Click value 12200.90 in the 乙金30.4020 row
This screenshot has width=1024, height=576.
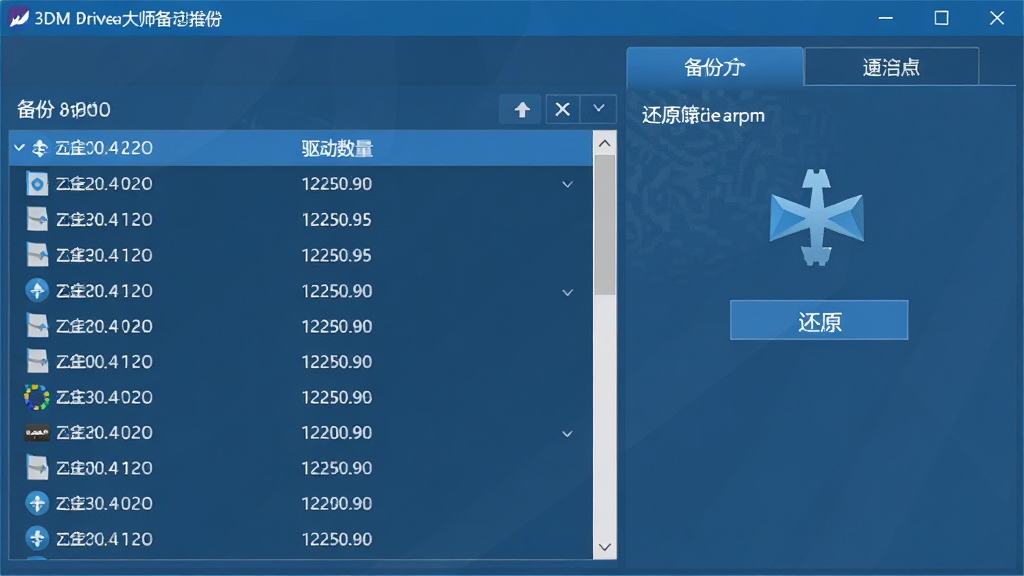coord(336,504)
